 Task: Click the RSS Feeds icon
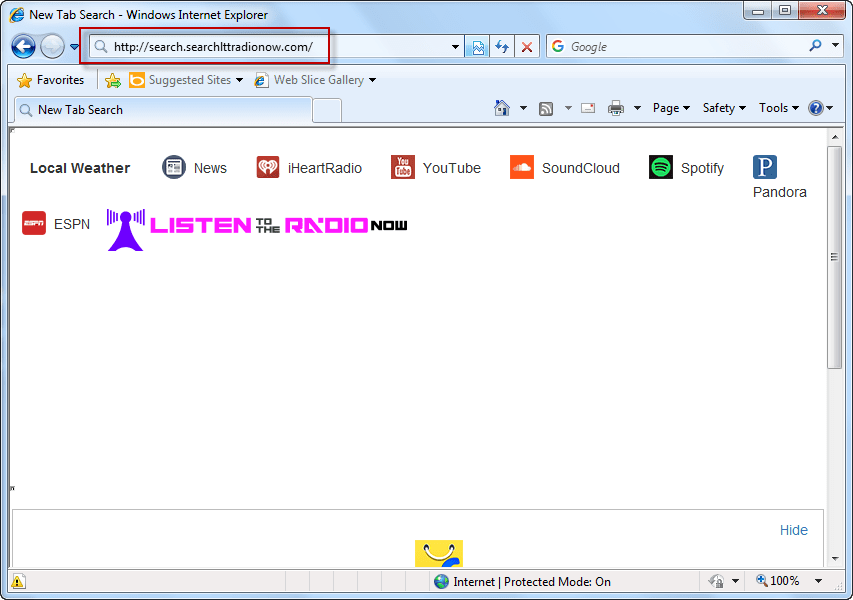pos(546,109)
